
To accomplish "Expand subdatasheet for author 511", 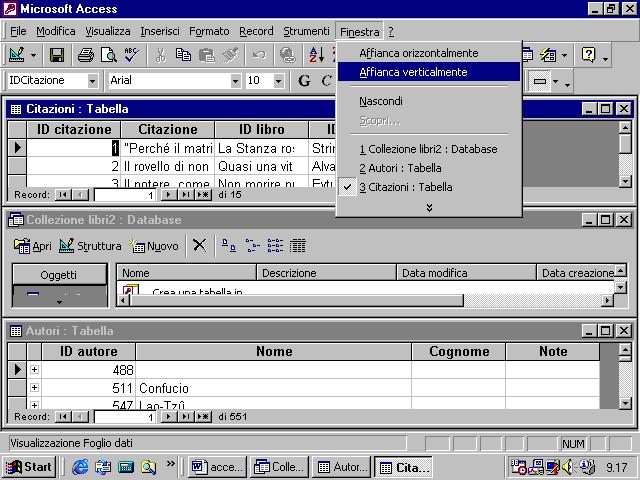I will pos(34,387).
